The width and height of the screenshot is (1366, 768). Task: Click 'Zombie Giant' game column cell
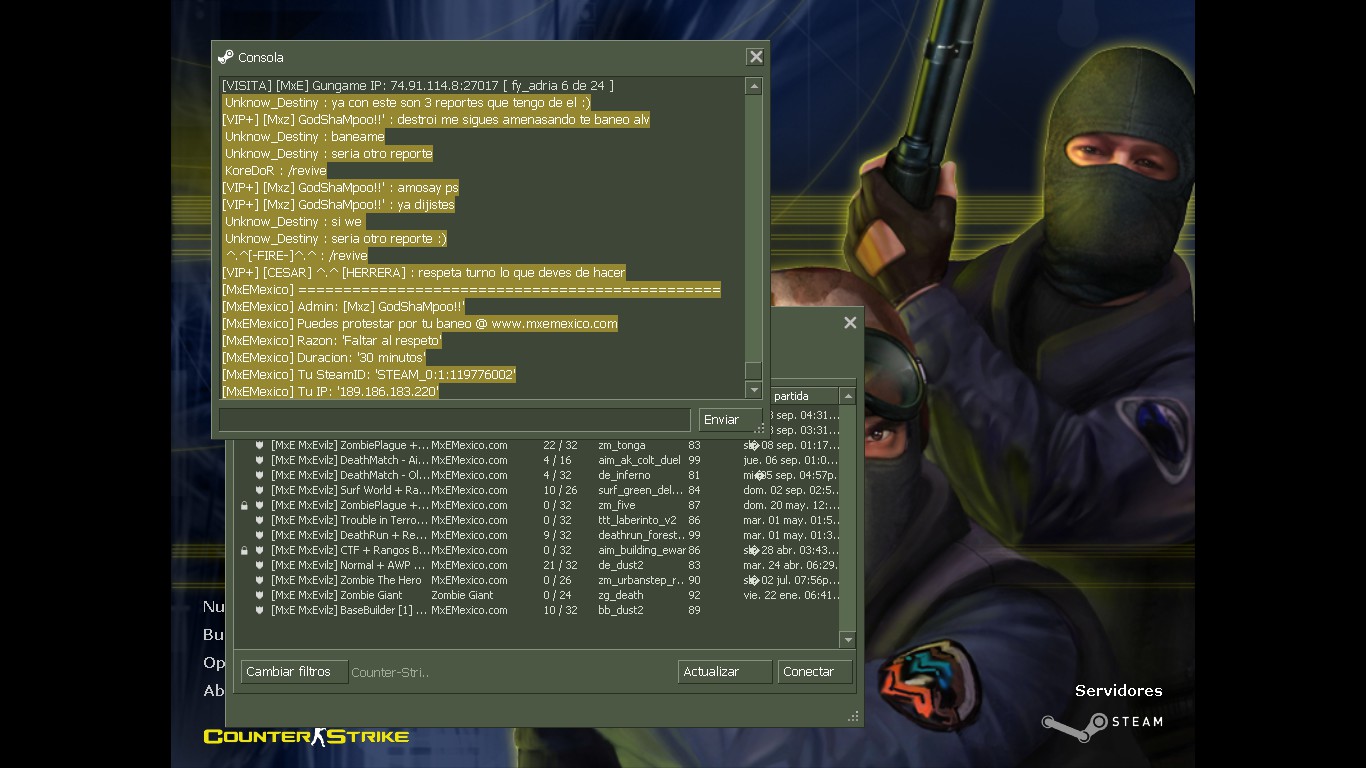tap(462, 595)
